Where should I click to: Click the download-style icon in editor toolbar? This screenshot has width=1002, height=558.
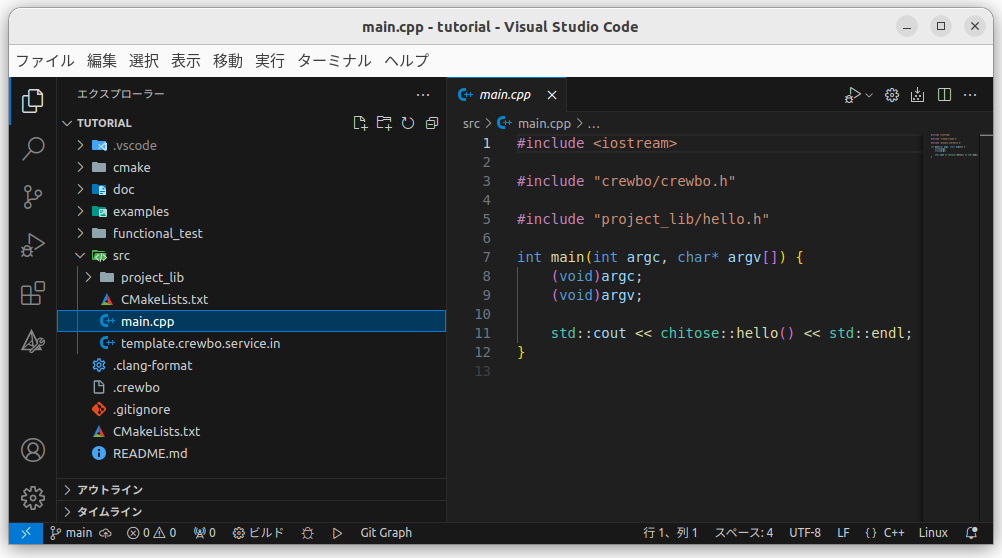(918, 95)
